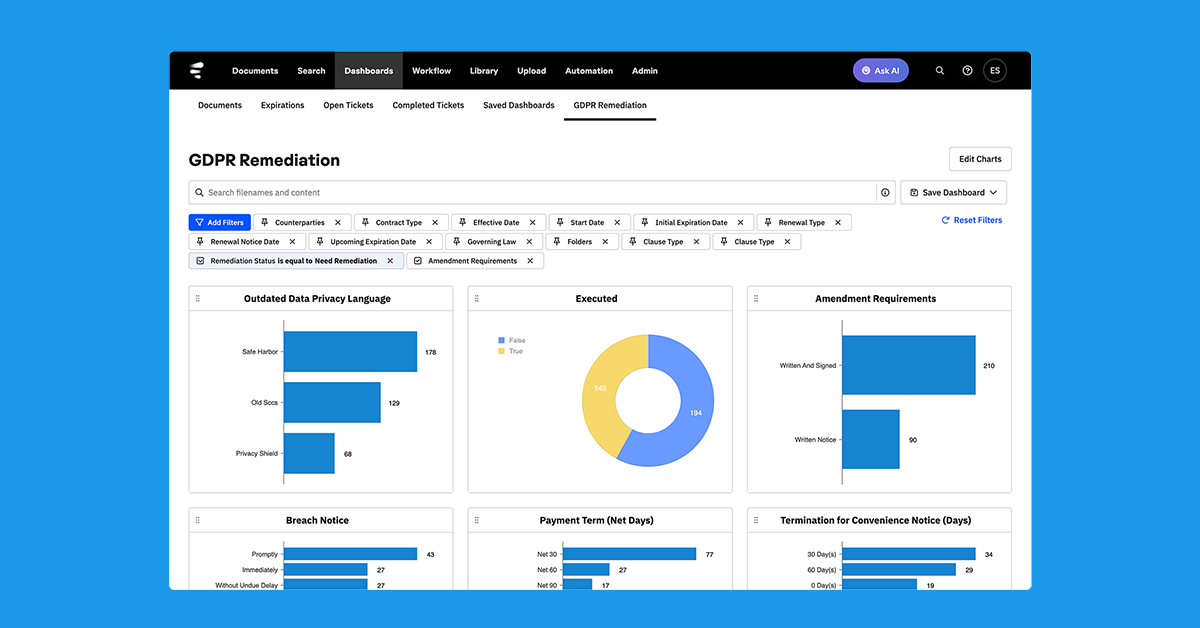The image size is (1200, 628).
Task: Switch to the Open Tickets tab
Action: (x=348, y=105)
